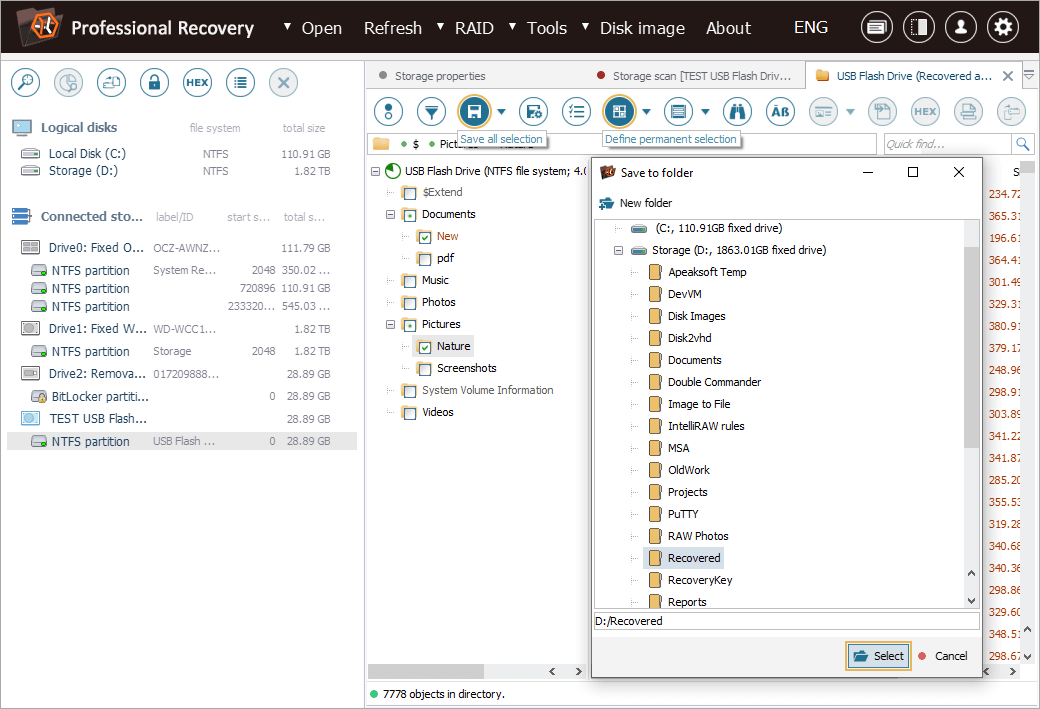
Task: Click the user account icon in header
Action: click(961, 28)
